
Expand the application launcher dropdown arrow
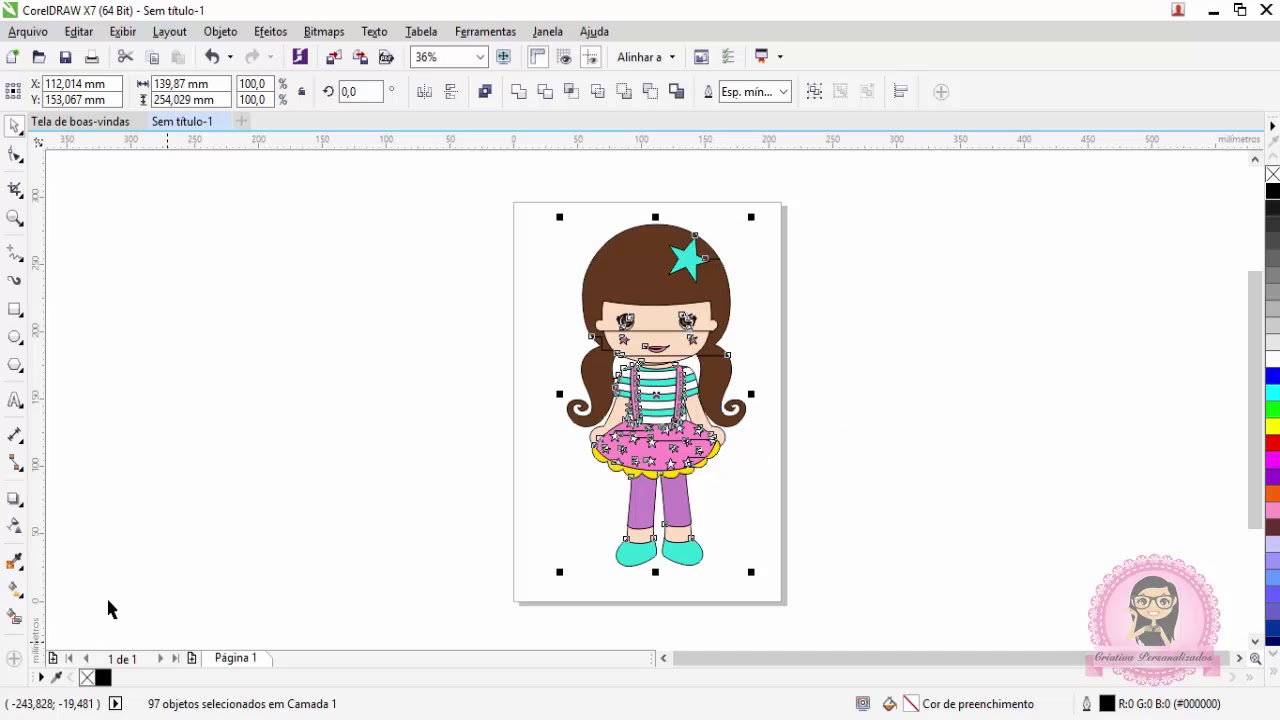(780, 57)
